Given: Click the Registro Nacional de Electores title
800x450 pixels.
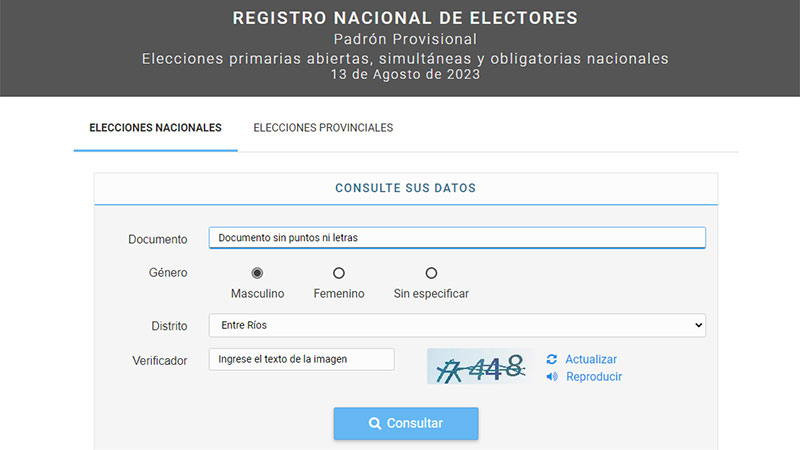Looking at the screenshot, I should (x=405, y=18).
